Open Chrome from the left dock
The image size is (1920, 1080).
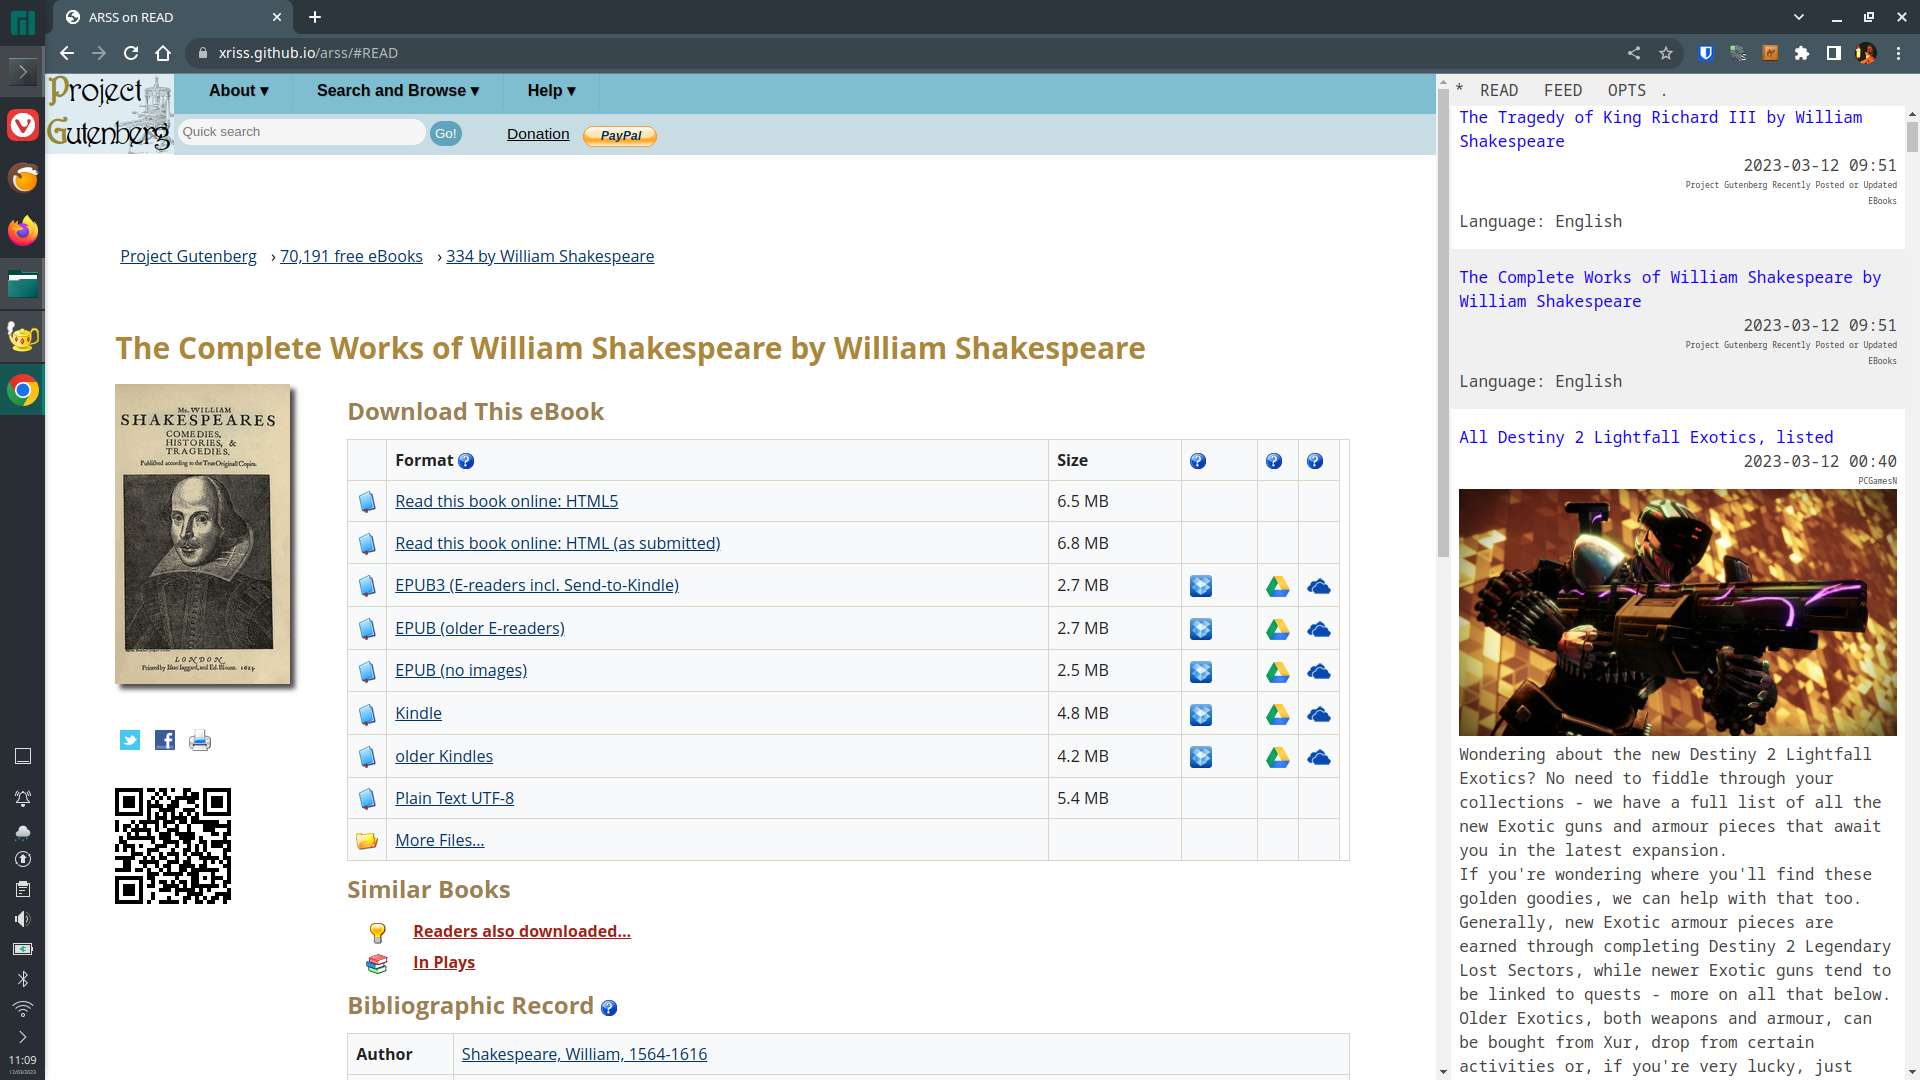click(x=23, y=391)
